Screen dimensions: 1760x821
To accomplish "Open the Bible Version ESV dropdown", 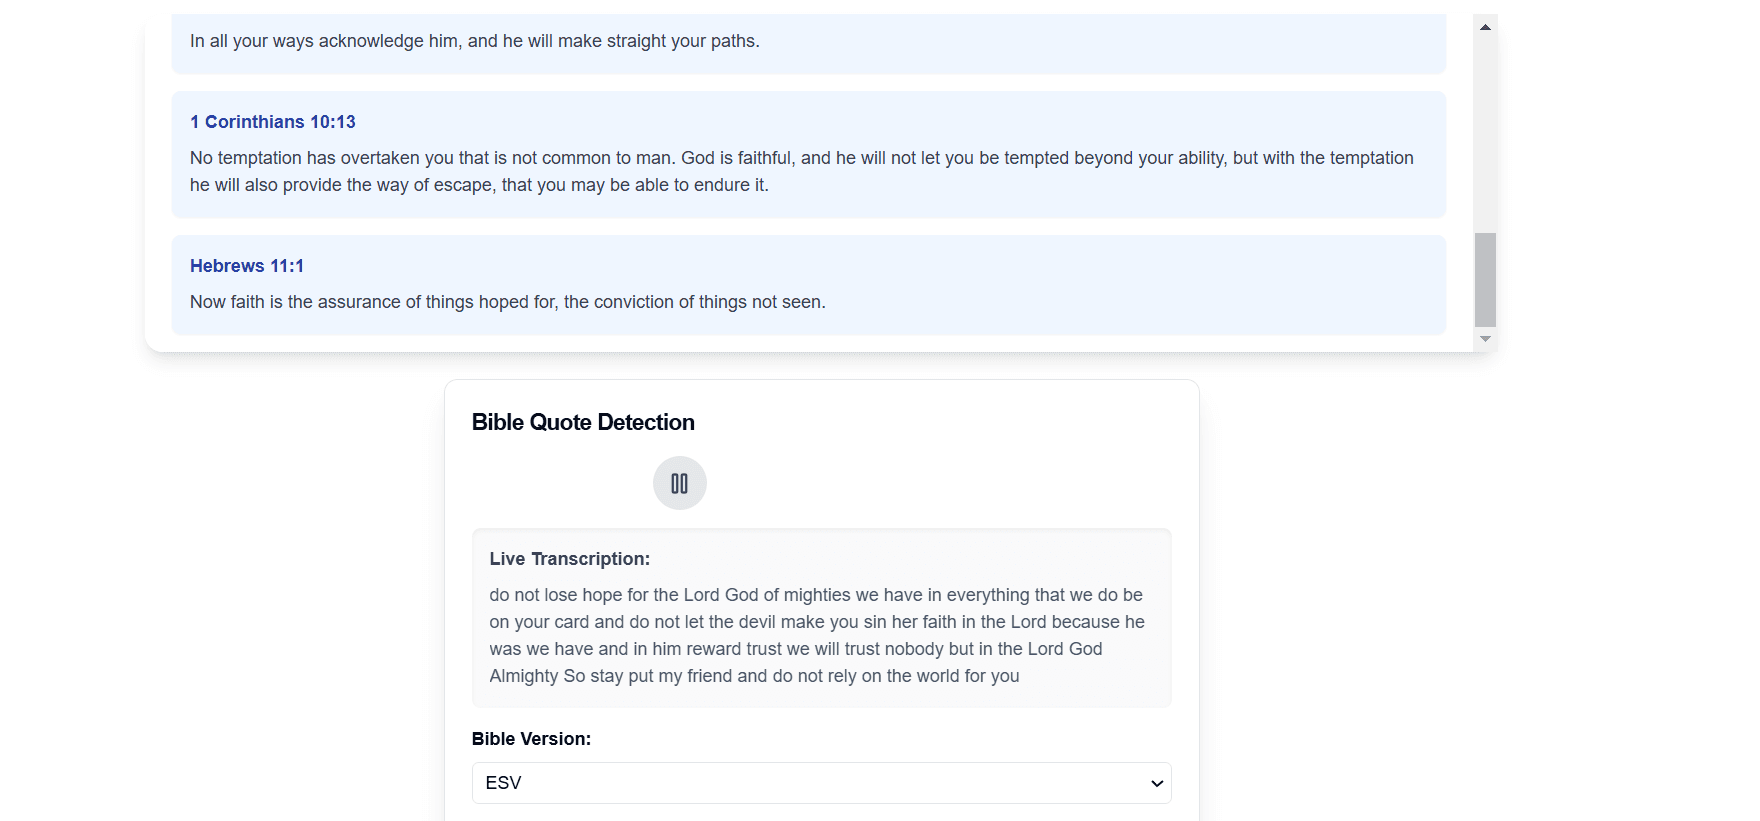I will tap(820, 783).
